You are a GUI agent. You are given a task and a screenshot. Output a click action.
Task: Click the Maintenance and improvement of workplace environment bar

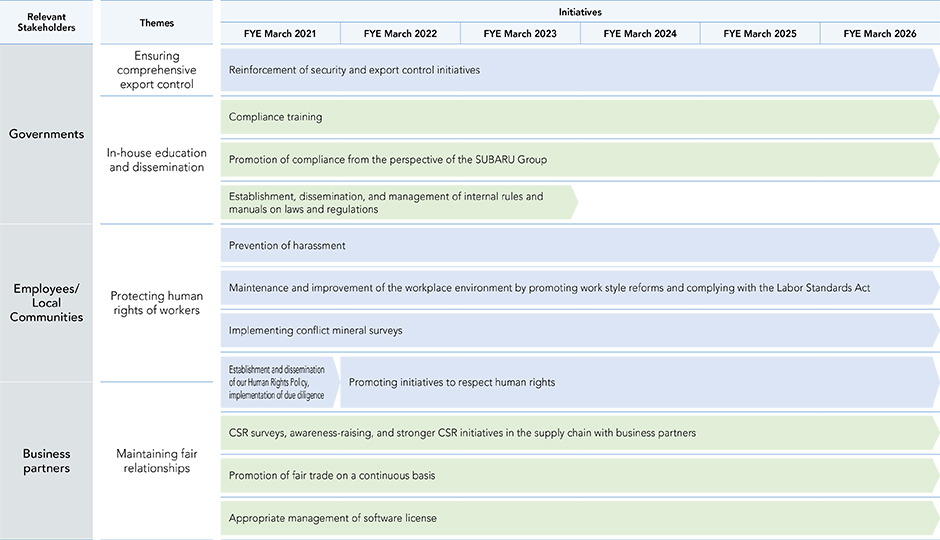tap(580, 288)
